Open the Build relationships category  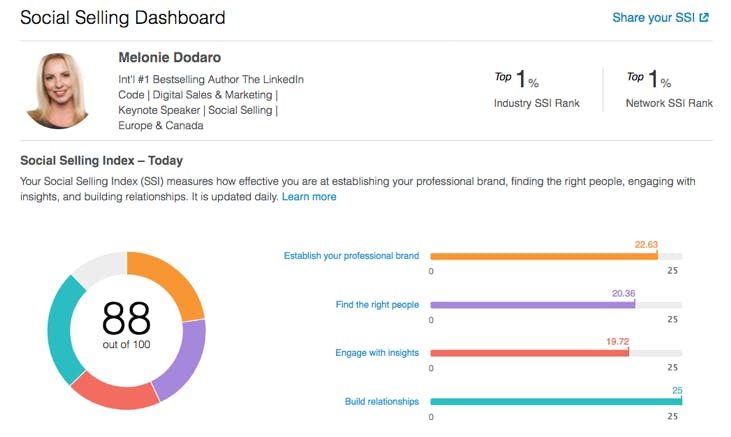click(382, 402)
